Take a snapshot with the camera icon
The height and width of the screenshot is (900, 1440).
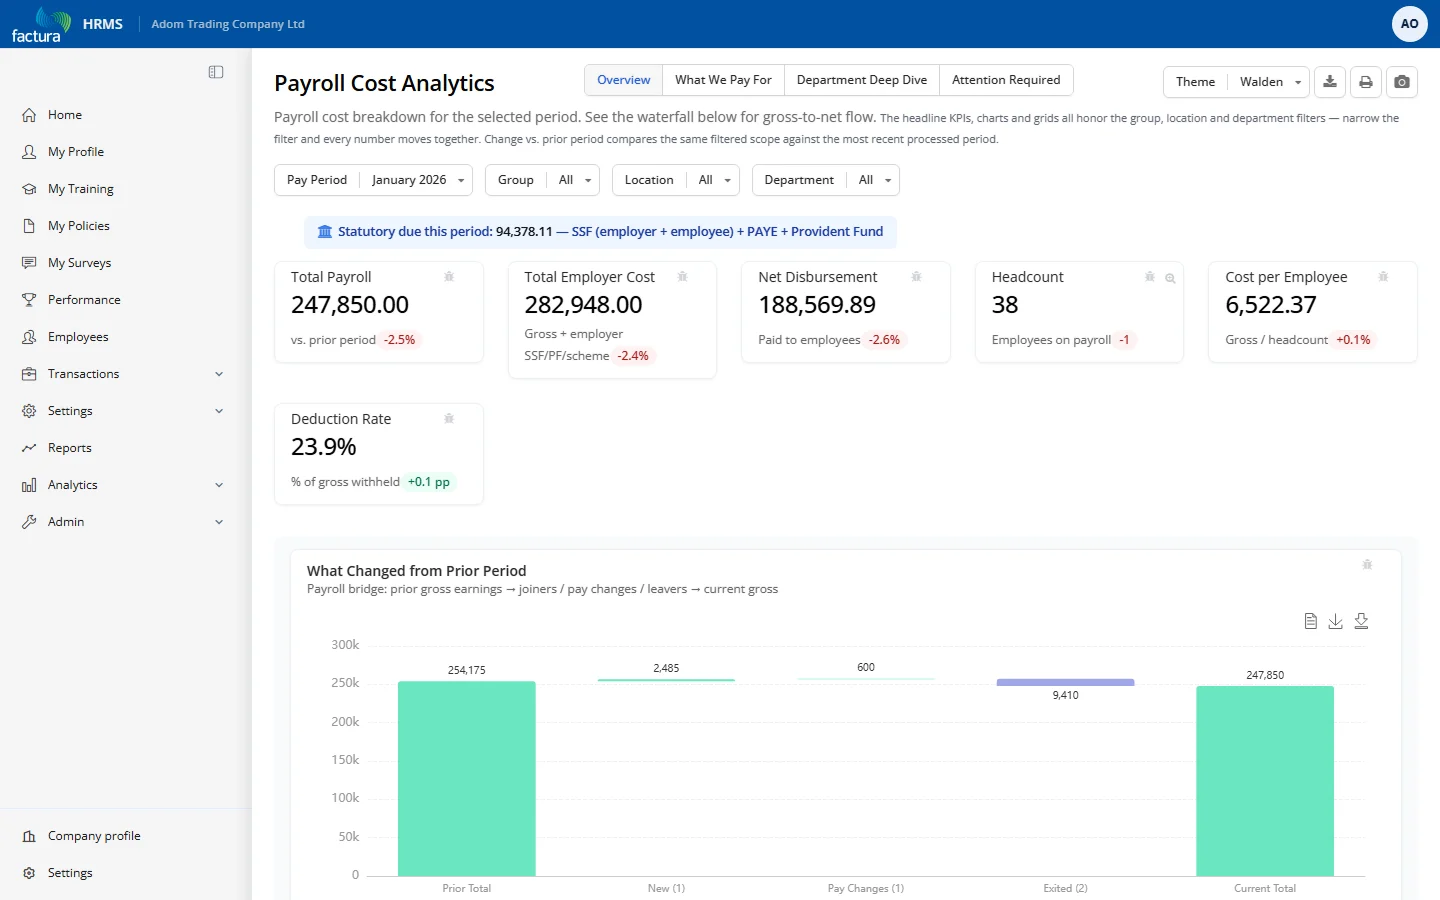click(1402, 82)
